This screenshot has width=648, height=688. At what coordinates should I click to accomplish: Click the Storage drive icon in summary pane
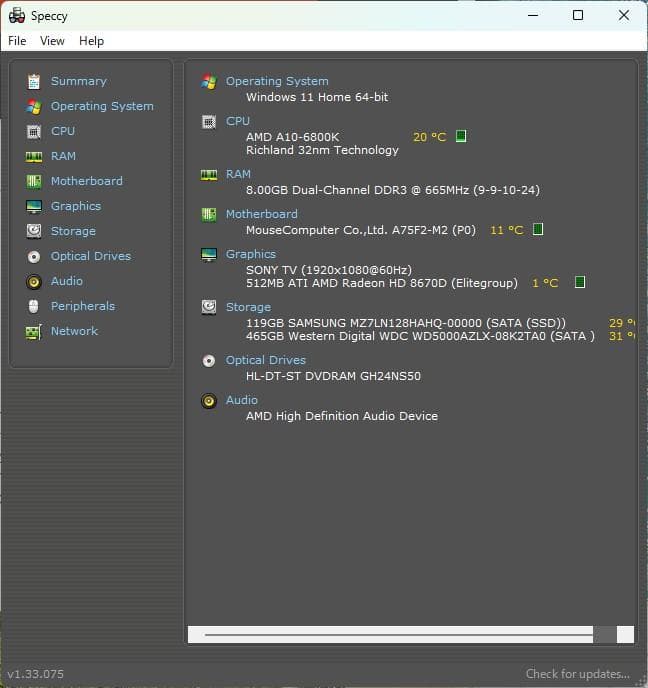209,307
